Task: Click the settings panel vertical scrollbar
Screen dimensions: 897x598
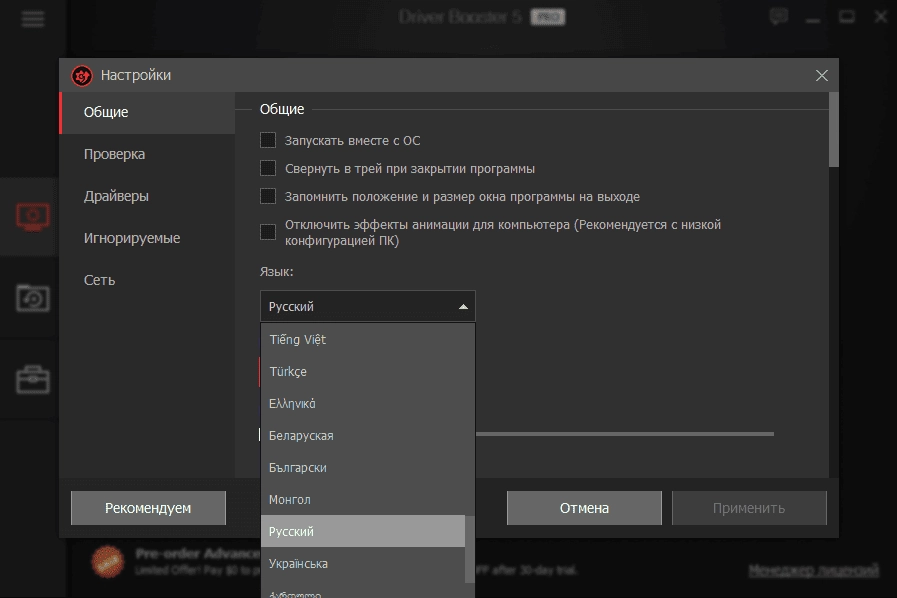Action: point(834,130)
